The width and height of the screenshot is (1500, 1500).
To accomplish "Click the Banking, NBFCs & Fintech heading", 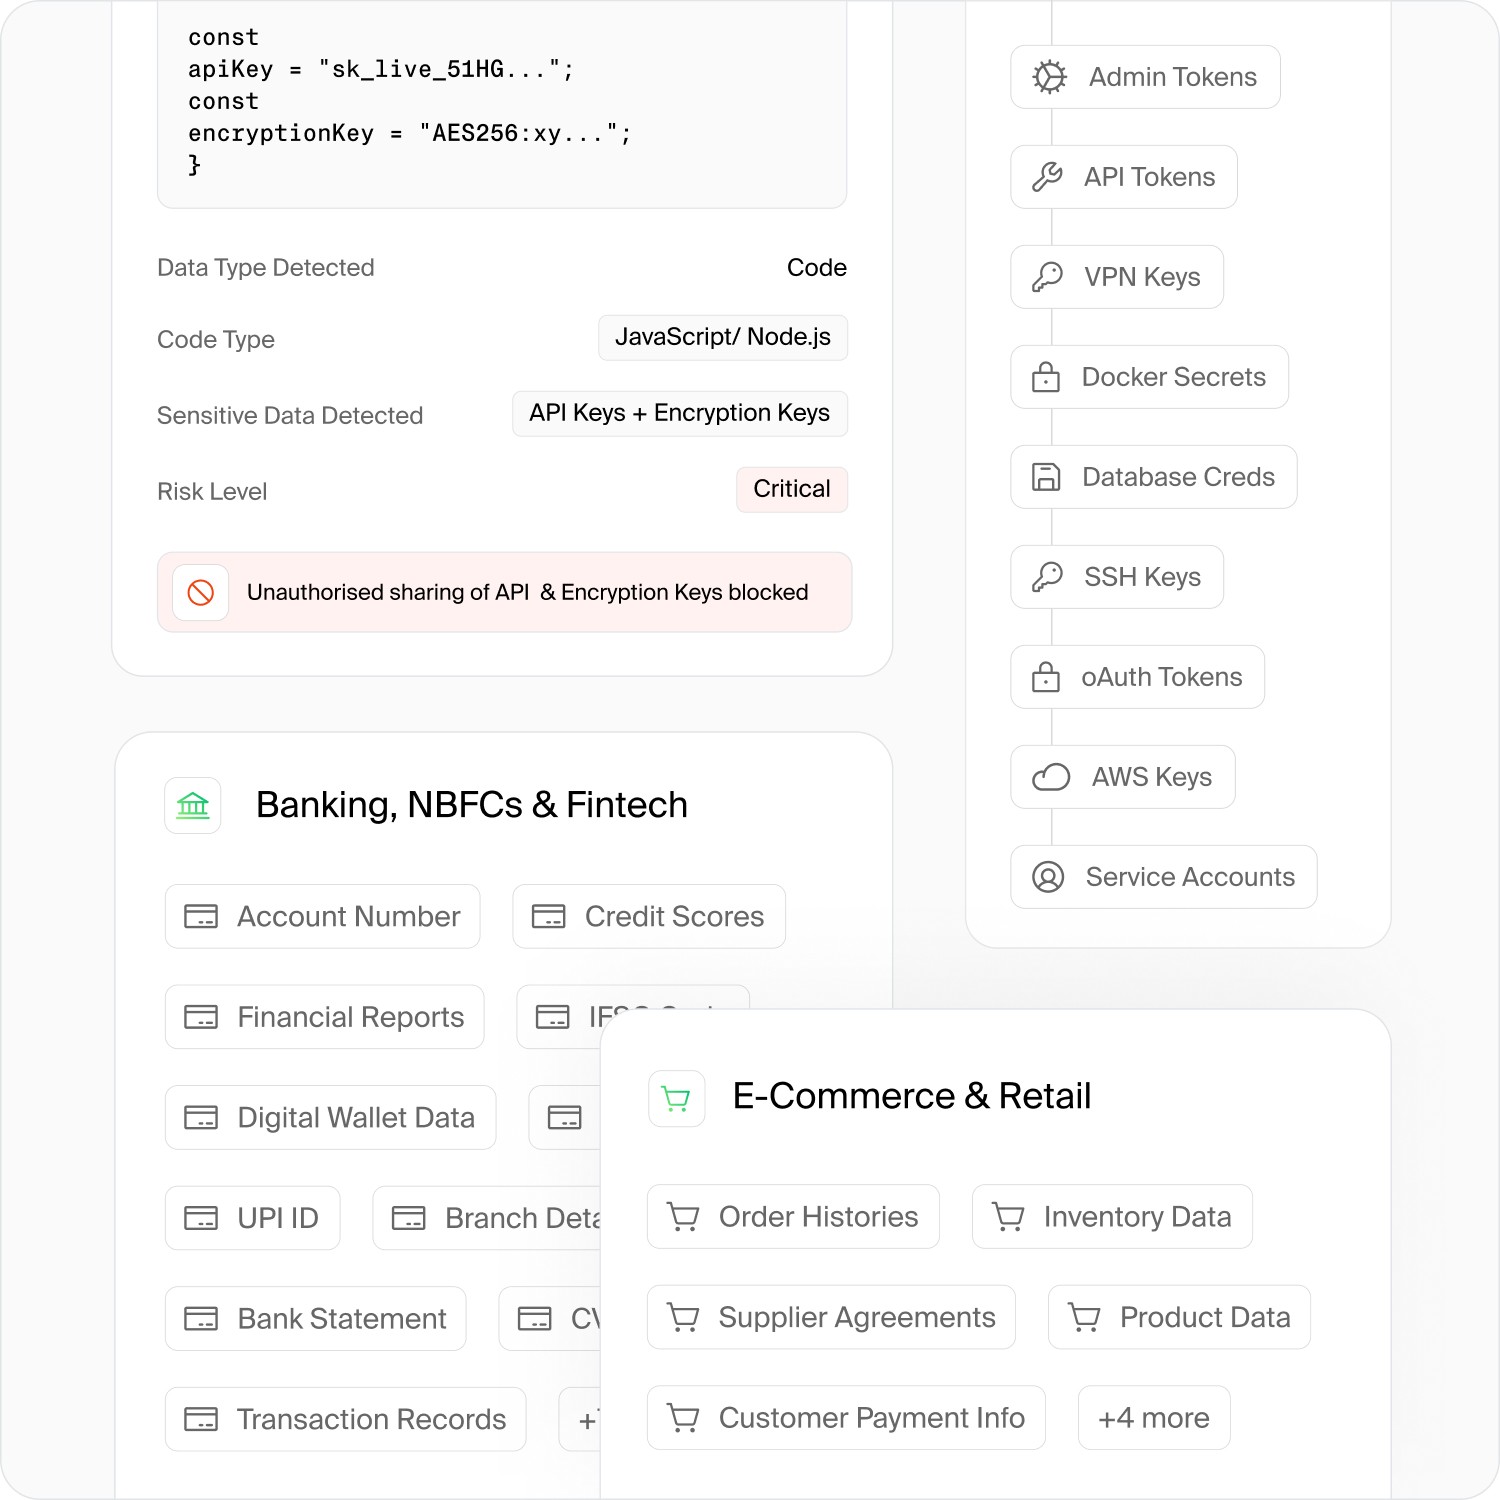I will click(472, 805).
